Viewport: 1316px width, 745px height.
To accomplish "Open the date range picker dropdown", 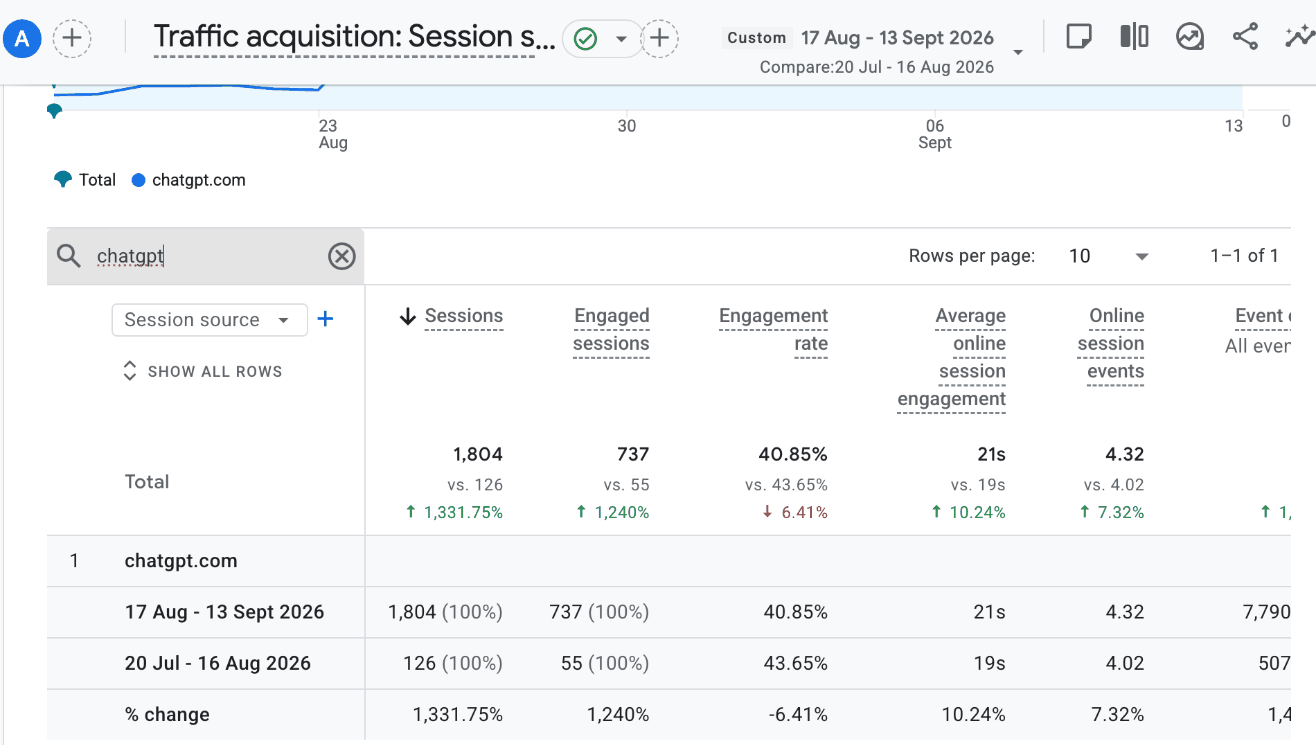I will (1018, 52).
